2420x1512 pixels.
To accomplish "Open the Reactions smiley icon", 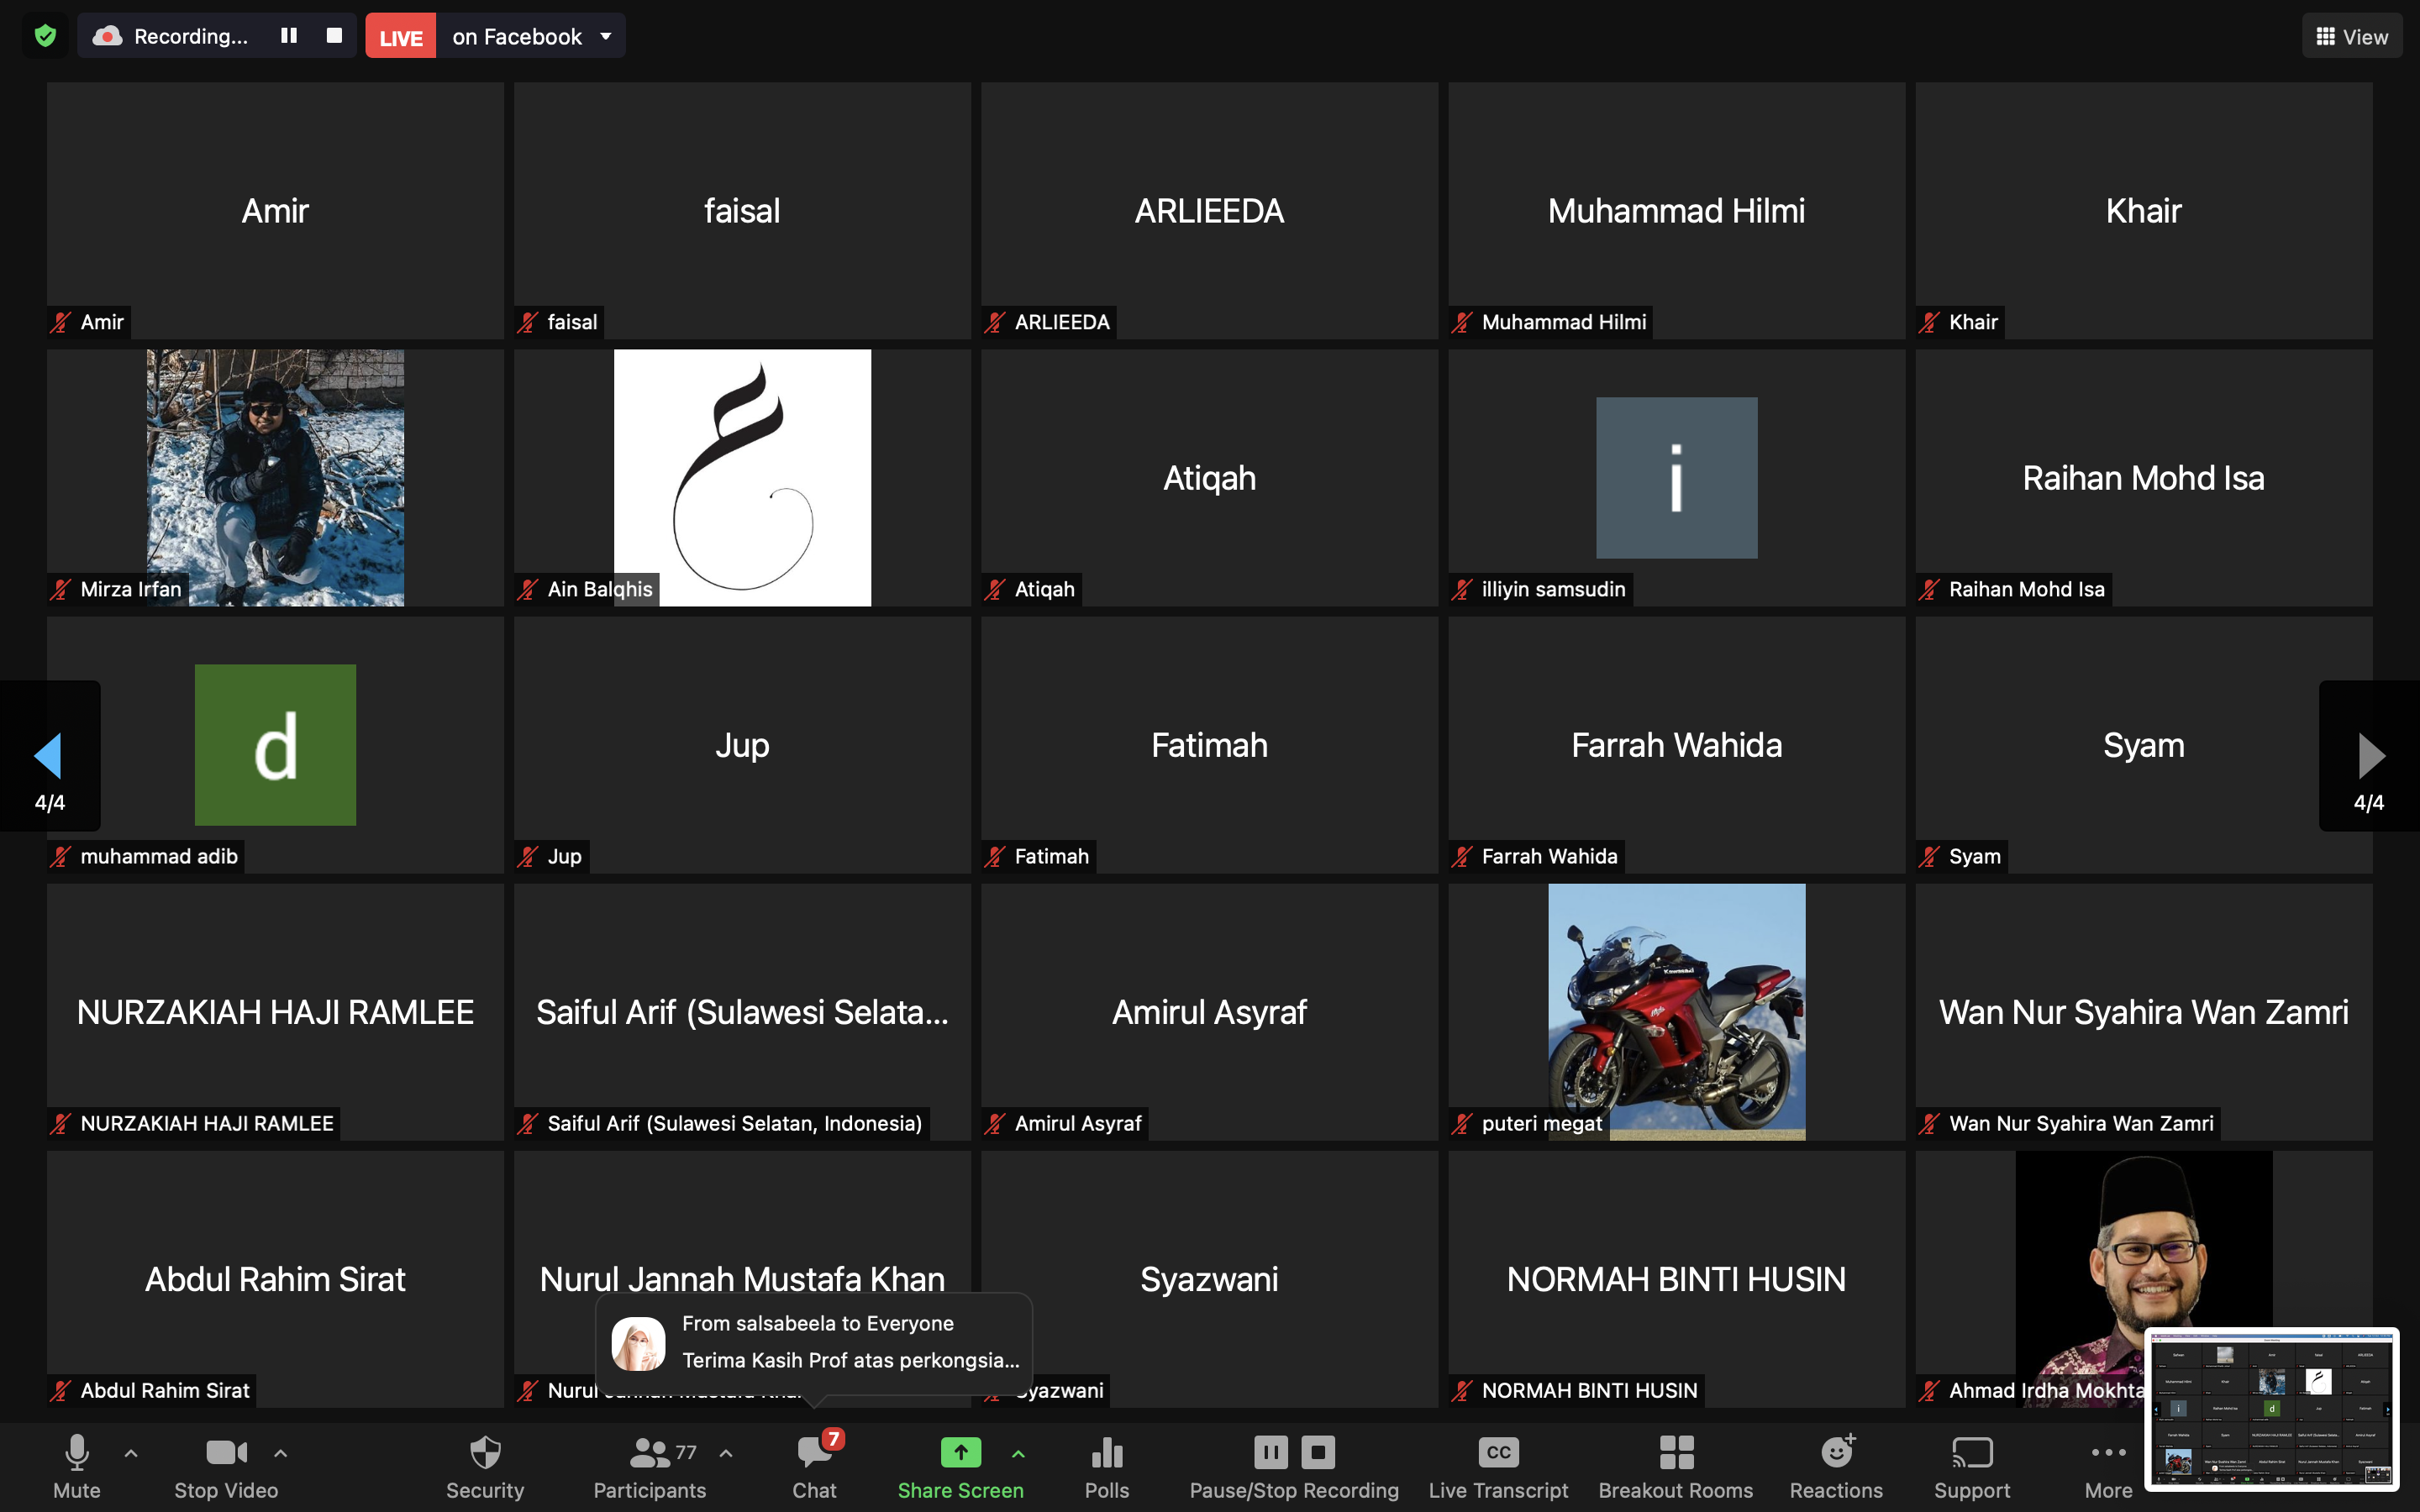I will pyautogui.click(x=1836, y=1453).
